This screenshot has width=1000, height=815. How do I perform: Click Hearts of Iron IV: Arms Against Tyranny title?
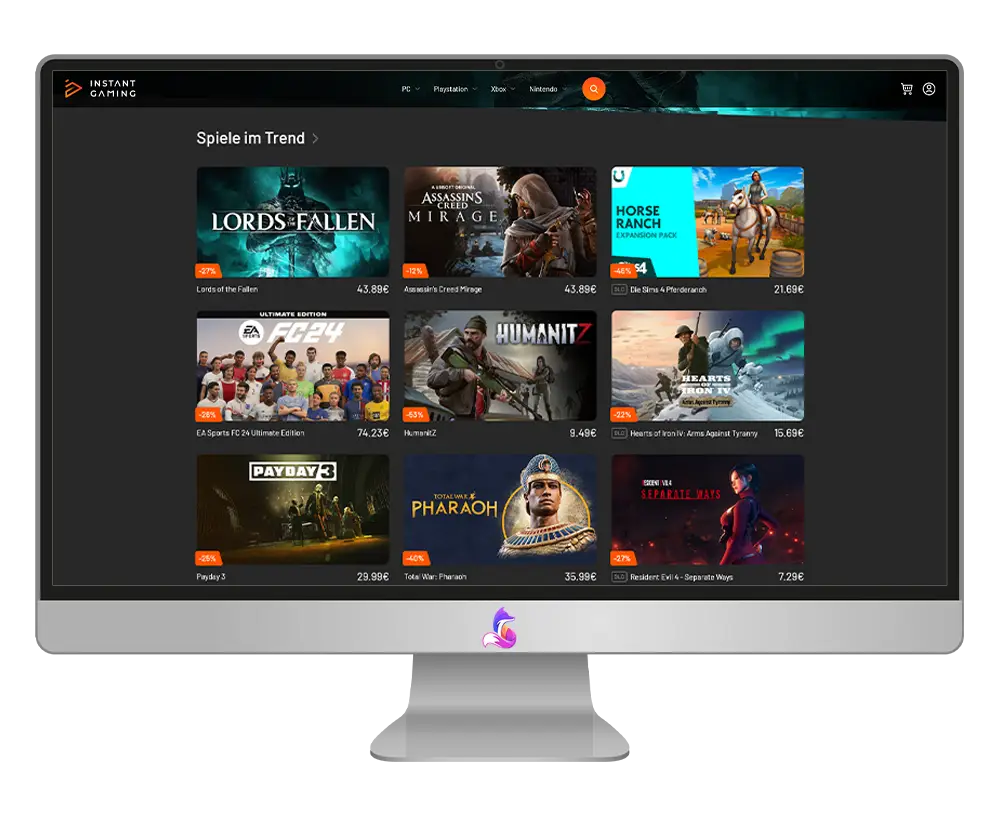click(693, 434)
